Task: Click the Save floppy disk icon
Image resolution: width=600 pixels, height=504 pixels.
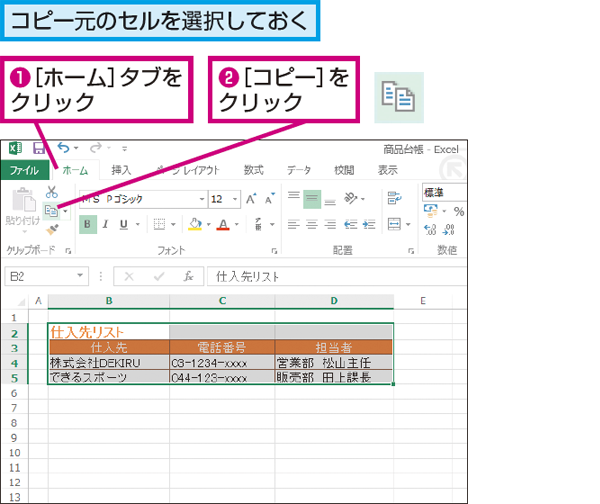Action: click(x=39, y=148)
